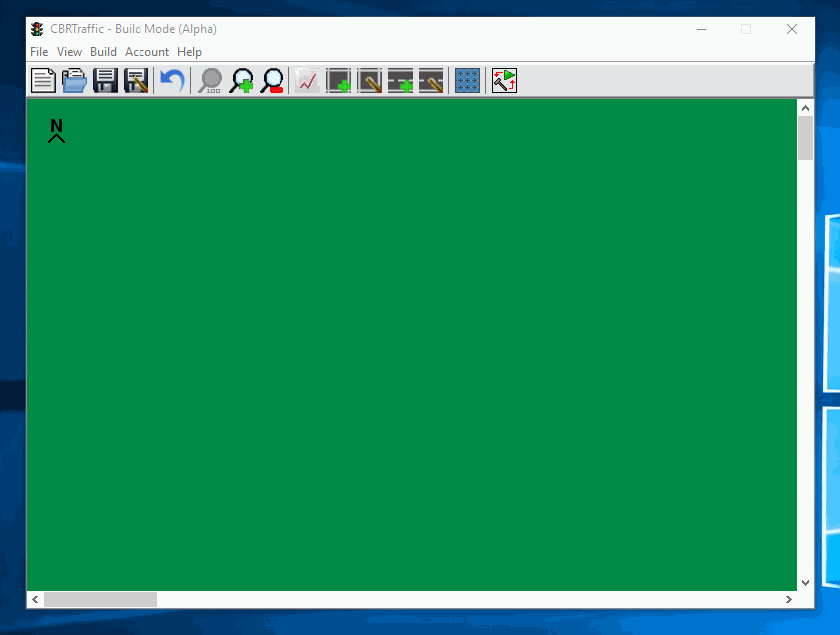Image resolution: width=840 pixels, height=635 pixels.
Task: Open the File menu
Action: [x=39, y=52]
